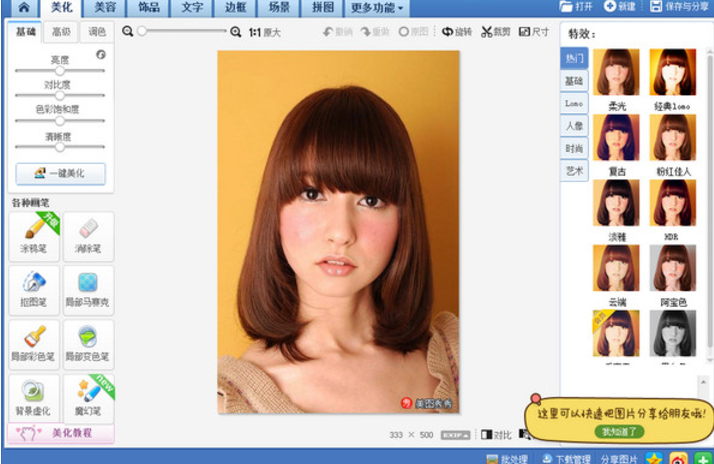
Task: Select the 魔幻笔 magic pen tool
Action: tap(88, 398)
